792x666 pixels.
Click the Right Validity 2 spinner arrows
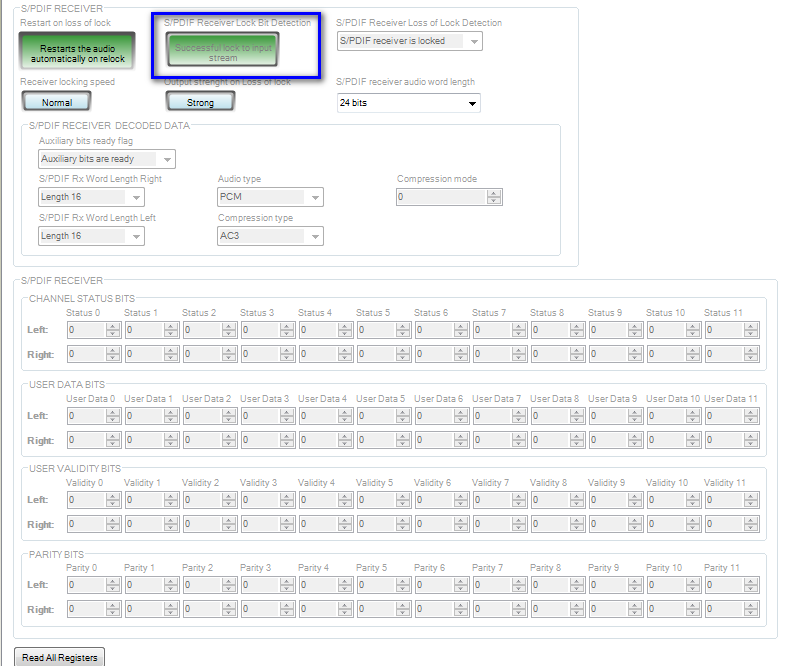pyautogui.click(x=229, y=524)
